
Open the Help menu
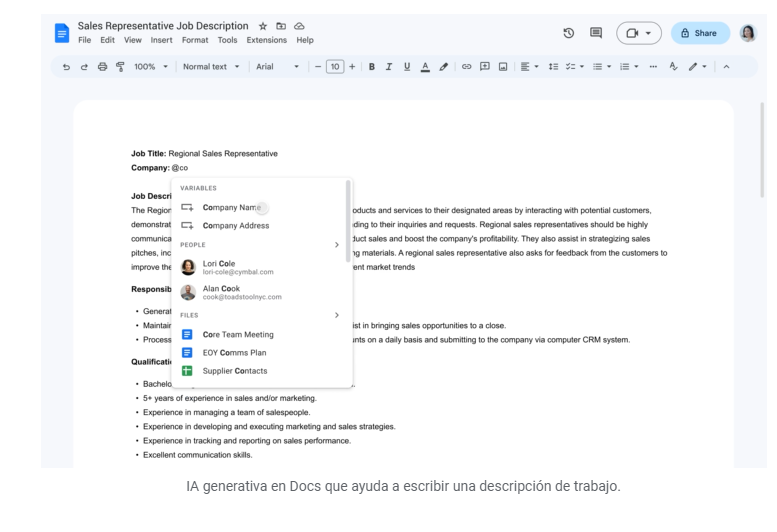[305, 40]
